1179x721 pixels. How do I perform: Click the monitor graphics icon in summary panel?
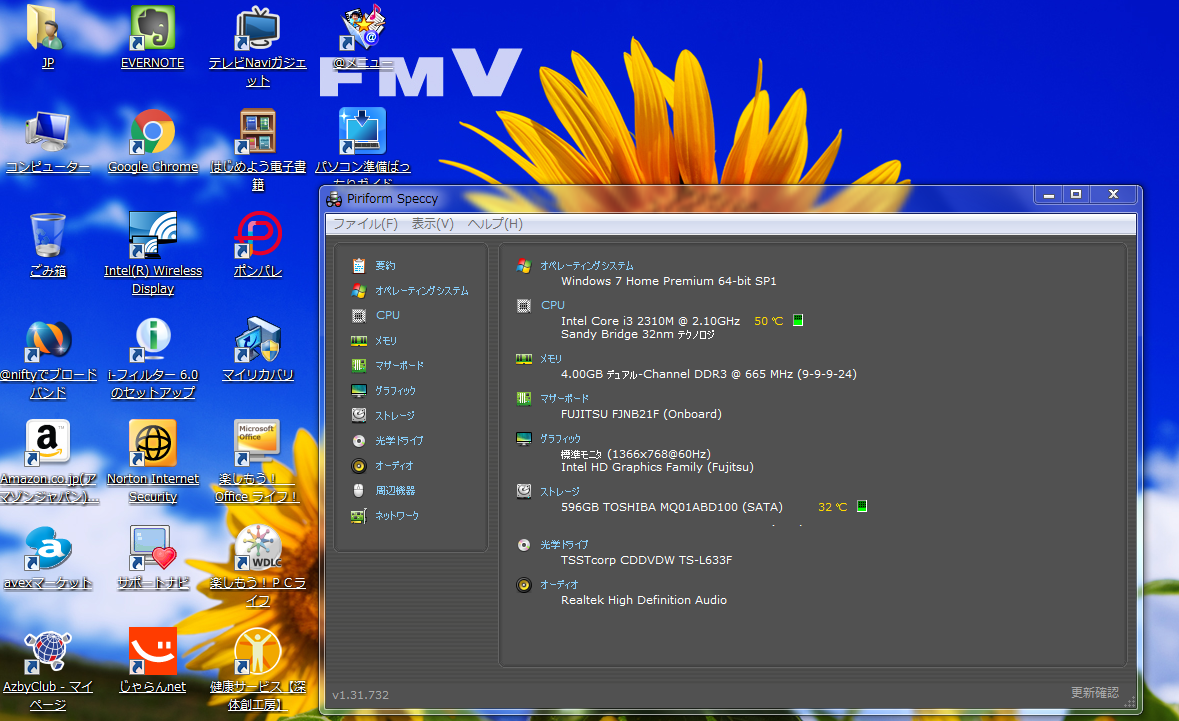[524, 438]
